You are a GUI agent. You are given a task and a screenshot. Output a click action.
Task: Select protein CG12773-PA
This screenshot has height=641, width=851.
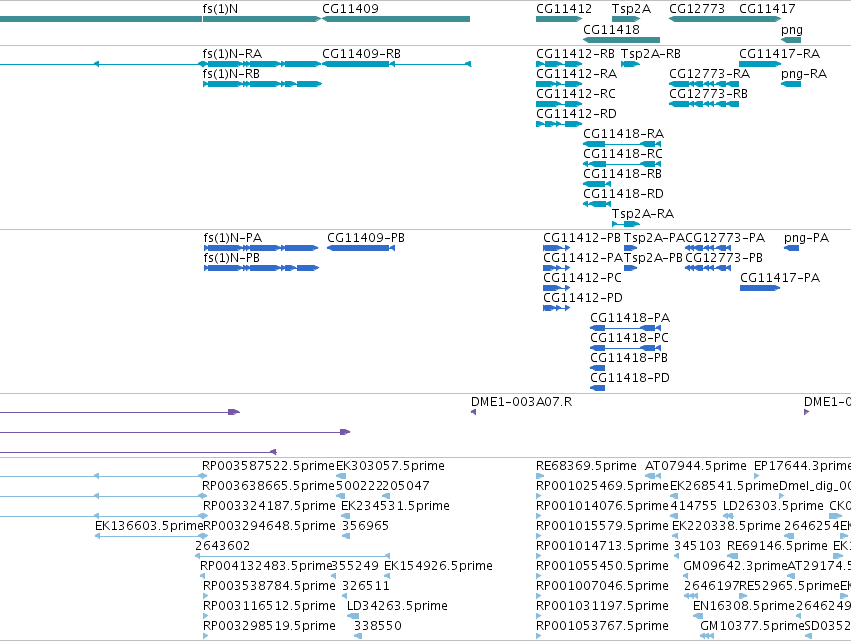[x=708, y=248]
